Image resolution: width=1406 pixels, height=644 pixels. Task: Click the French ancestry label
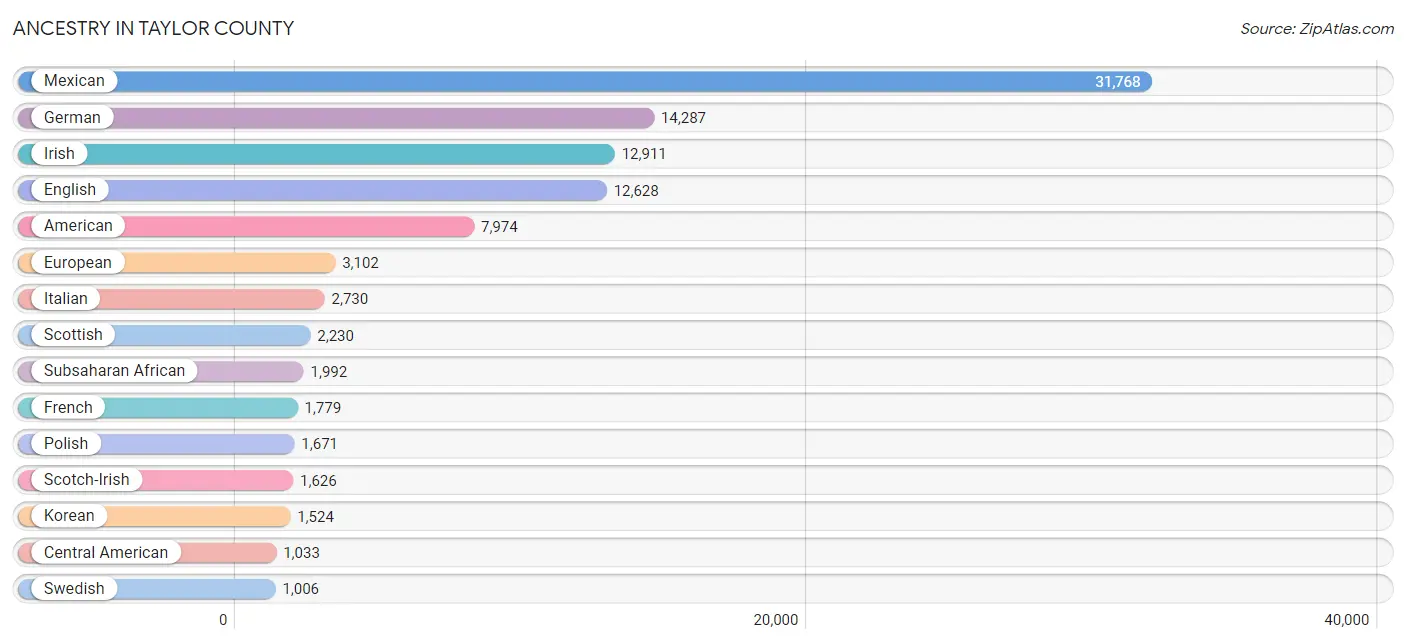tap(68, 407)
